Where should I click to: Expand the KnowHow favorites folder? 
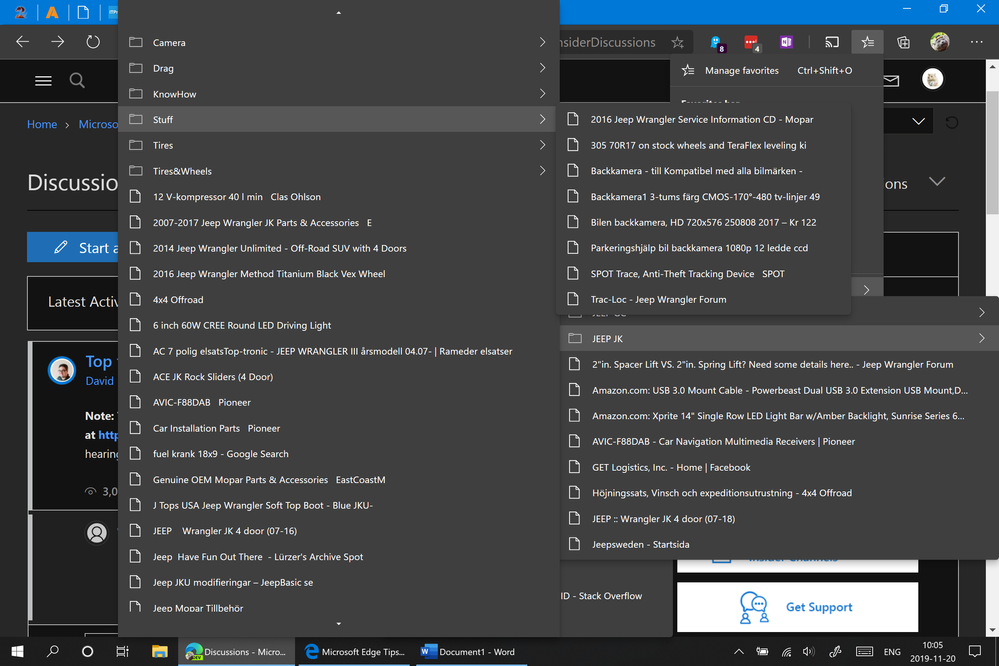point(338,94)
